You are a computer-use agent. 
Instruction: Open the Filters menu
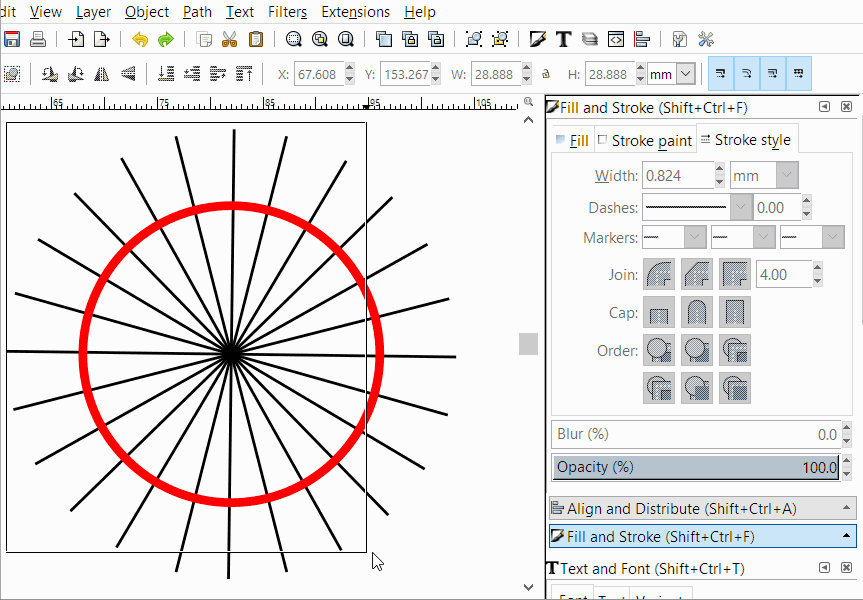287,12
